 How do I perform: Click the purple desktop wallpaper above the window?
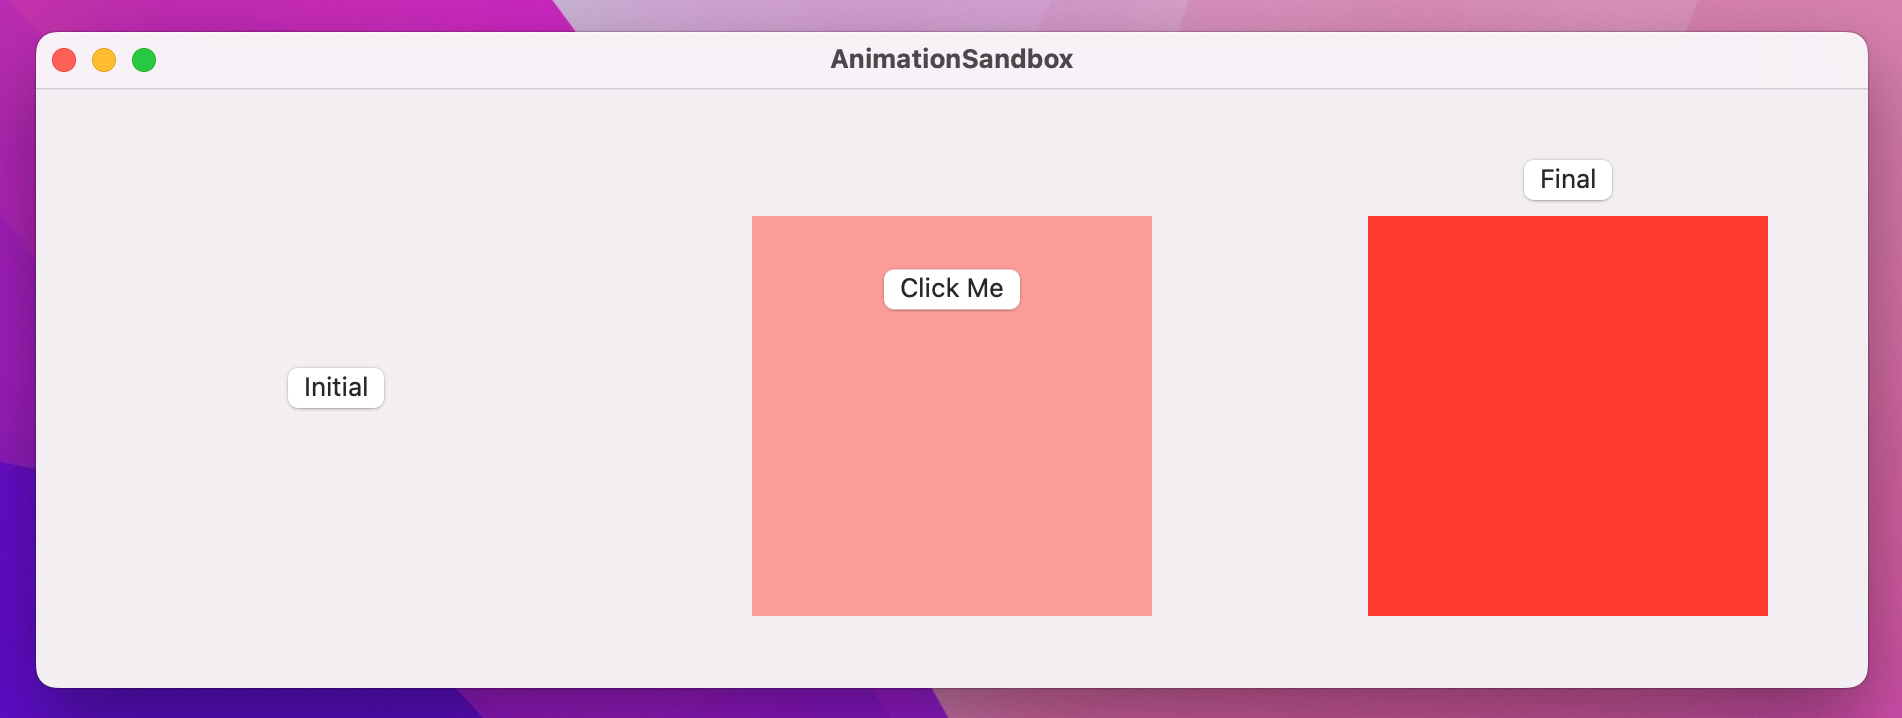tap(950, 15)
